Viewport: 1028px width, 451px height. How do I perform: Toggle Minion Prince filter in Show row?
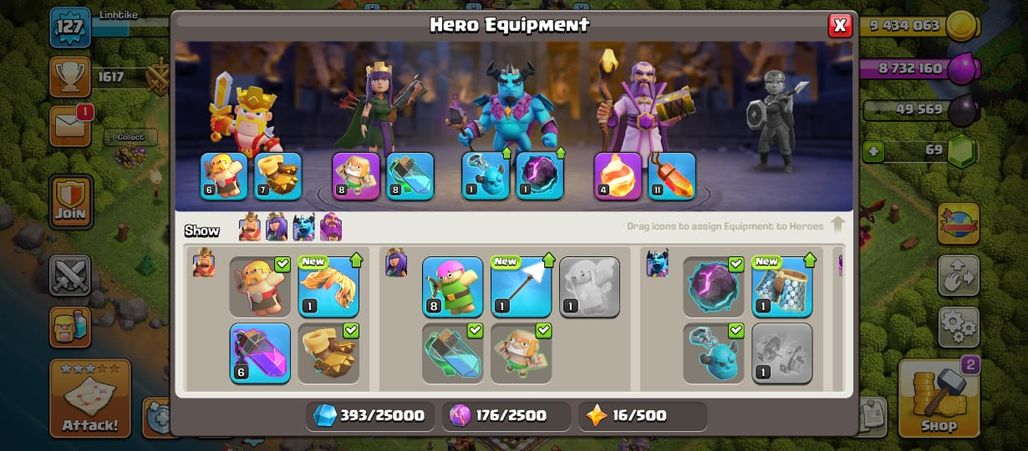304,227
